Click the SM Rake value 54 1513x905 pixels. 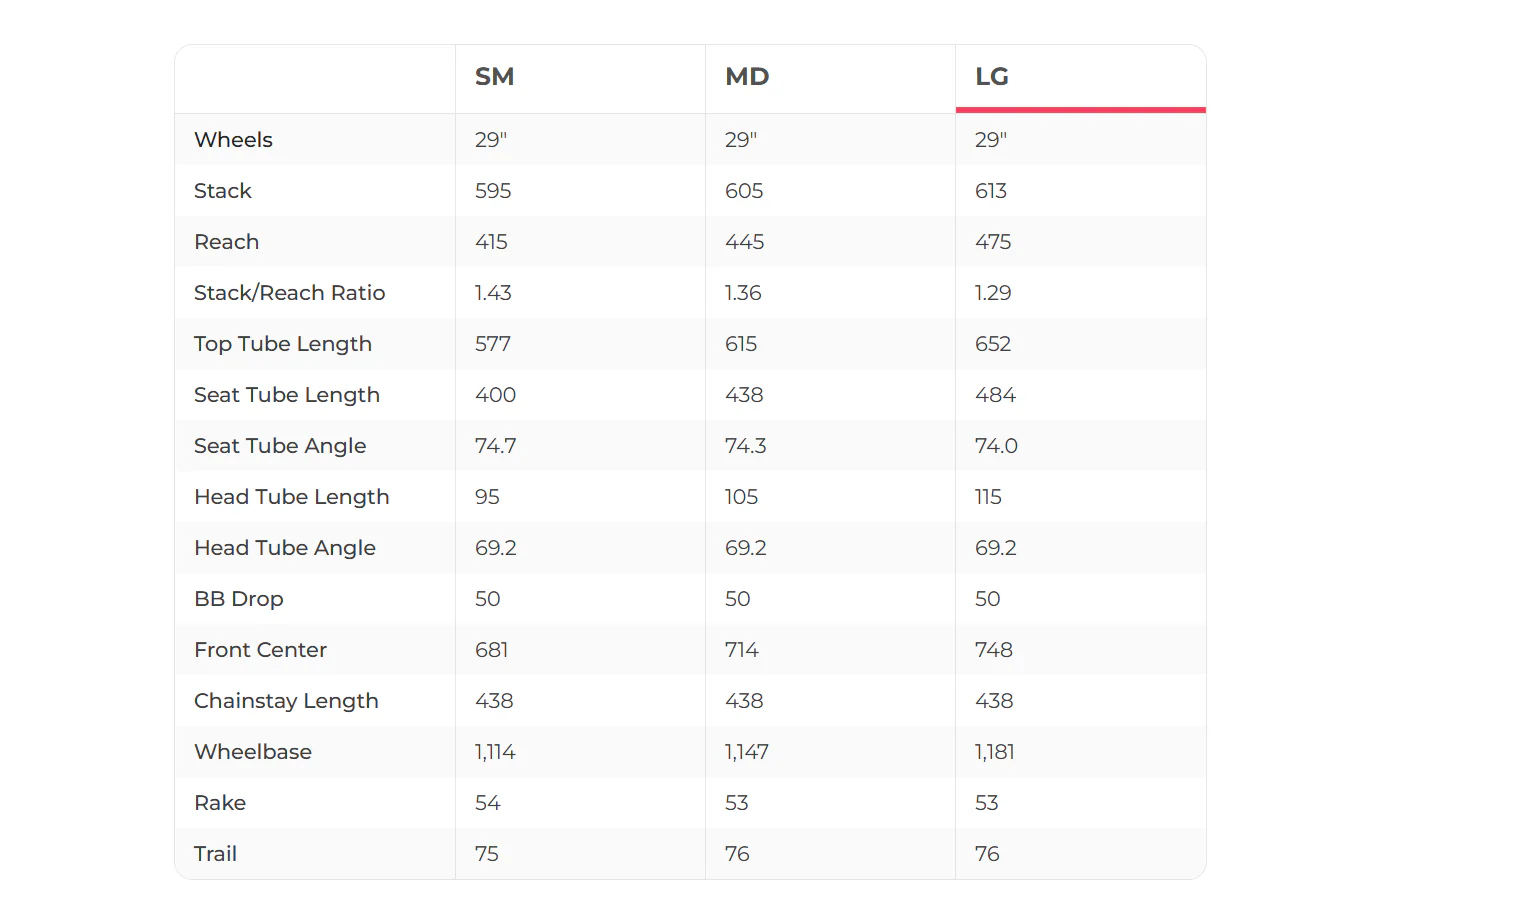point(487,803)
